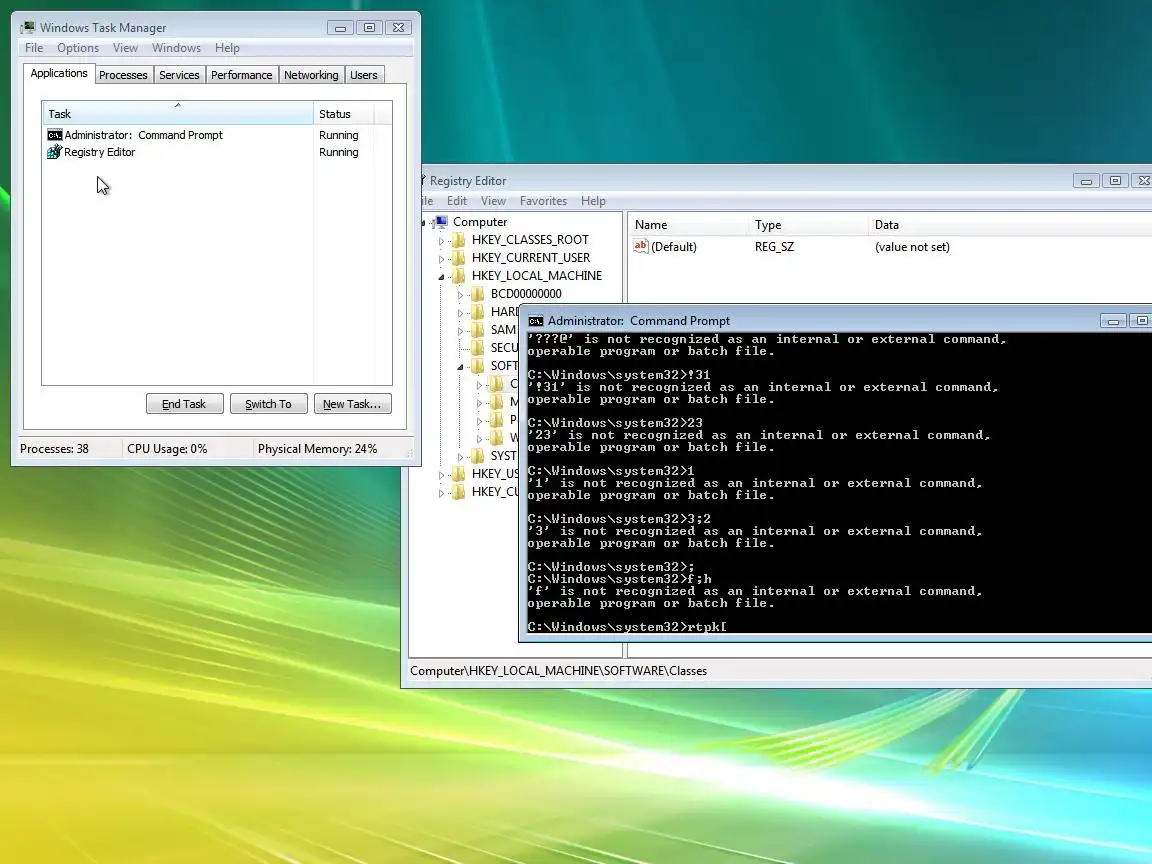The height and width of the screenshot is (864, 1152).
Task: Minimize the Registry Editor window
Action: click(1086, 181)
